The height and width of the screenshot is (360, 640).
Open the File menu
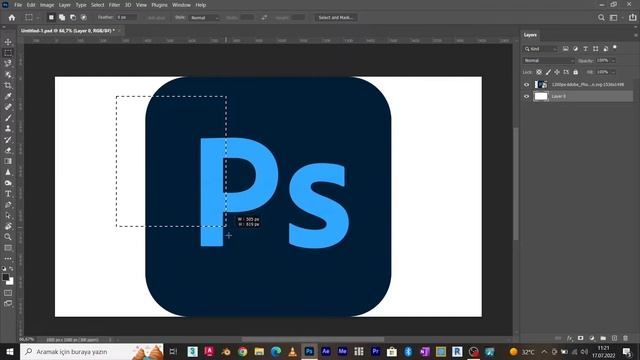pos(18,5)
